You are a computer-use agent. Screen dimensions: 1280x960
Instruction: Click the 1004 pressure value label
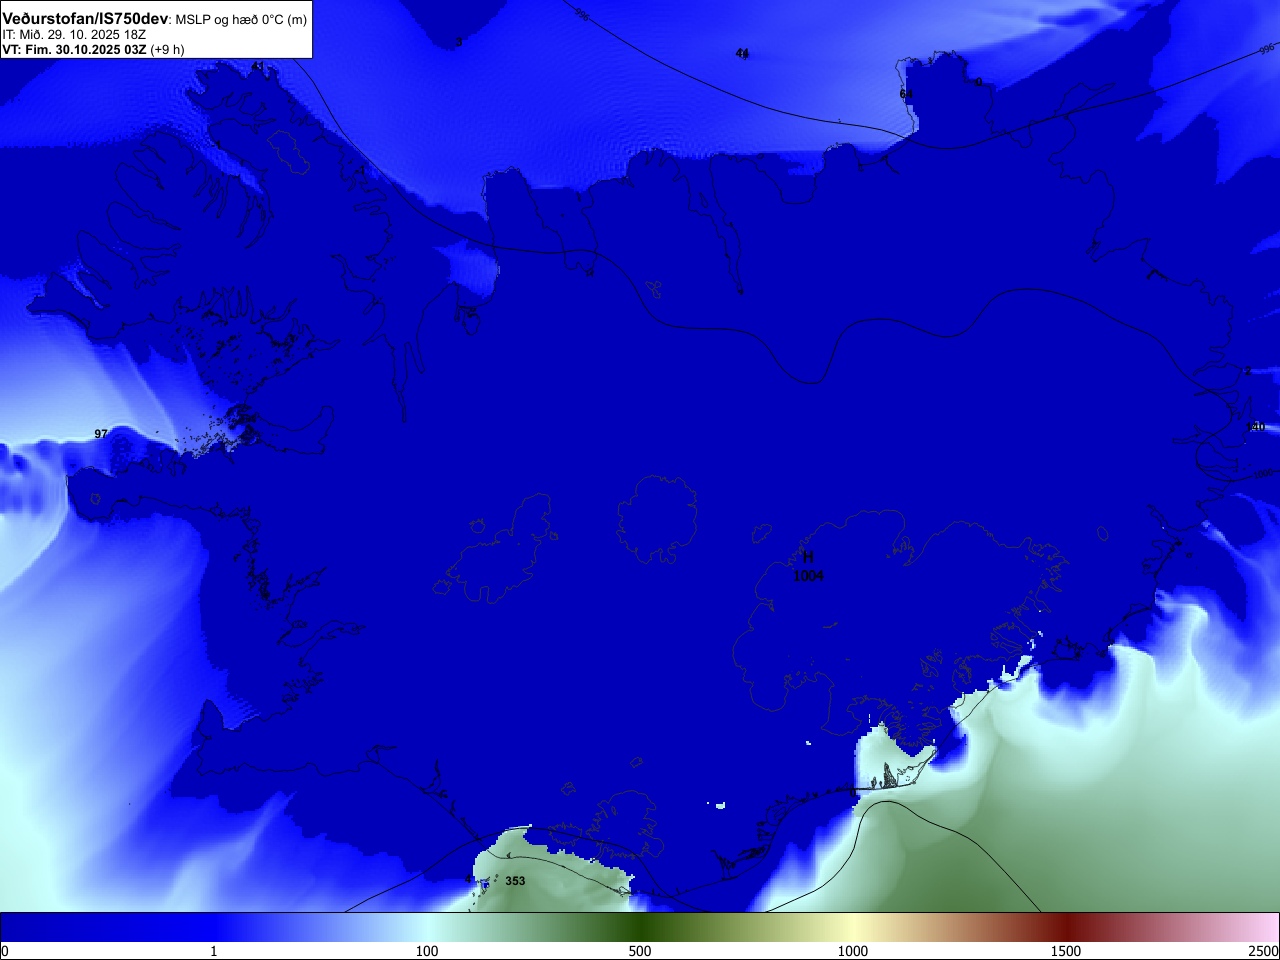coord(808,576)
